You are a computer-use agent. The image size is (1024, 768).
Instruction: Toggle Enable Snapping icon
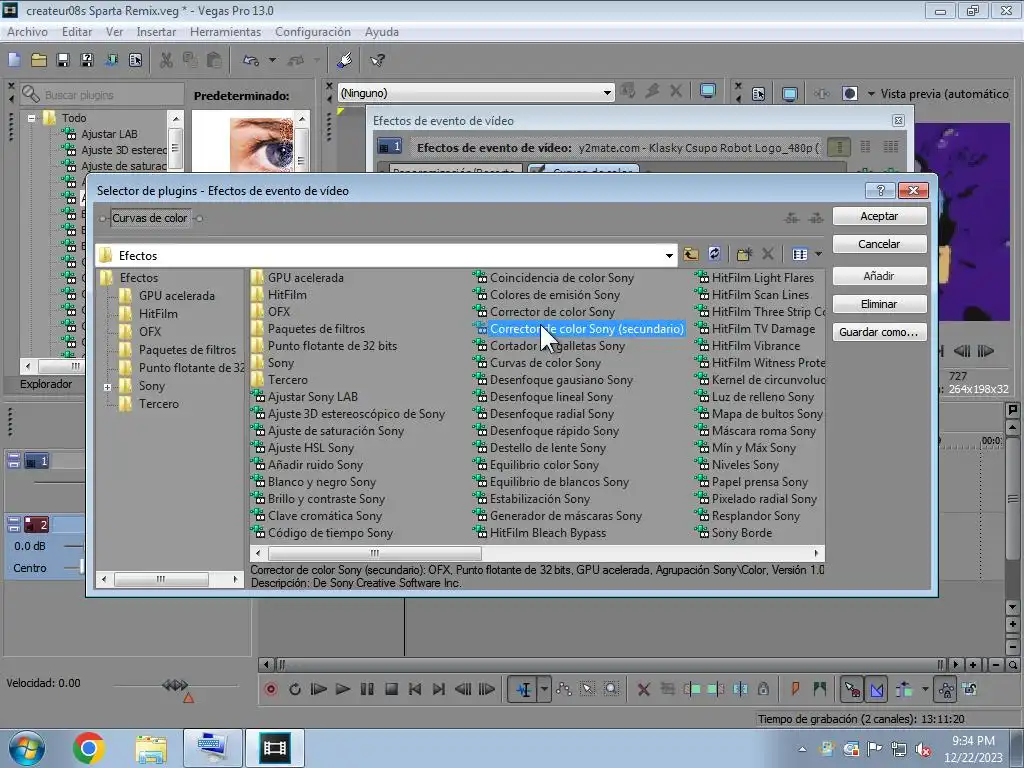852,689
